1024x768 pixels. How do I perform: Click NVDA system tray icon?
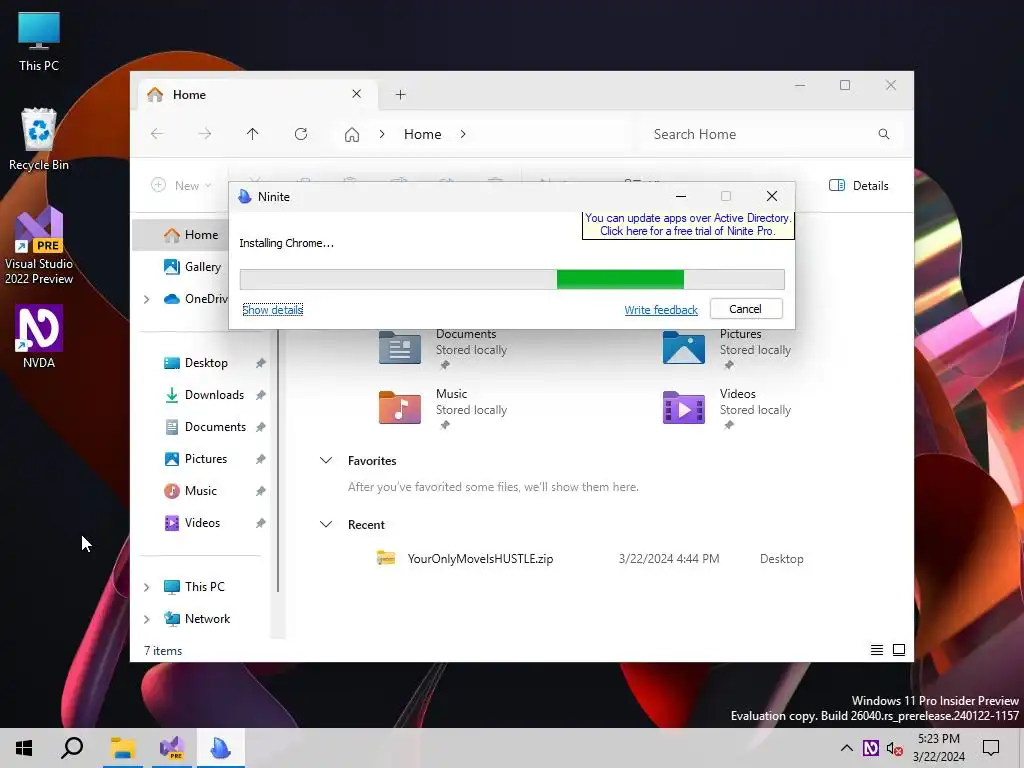pyautogui.click(x=871, y=748)
